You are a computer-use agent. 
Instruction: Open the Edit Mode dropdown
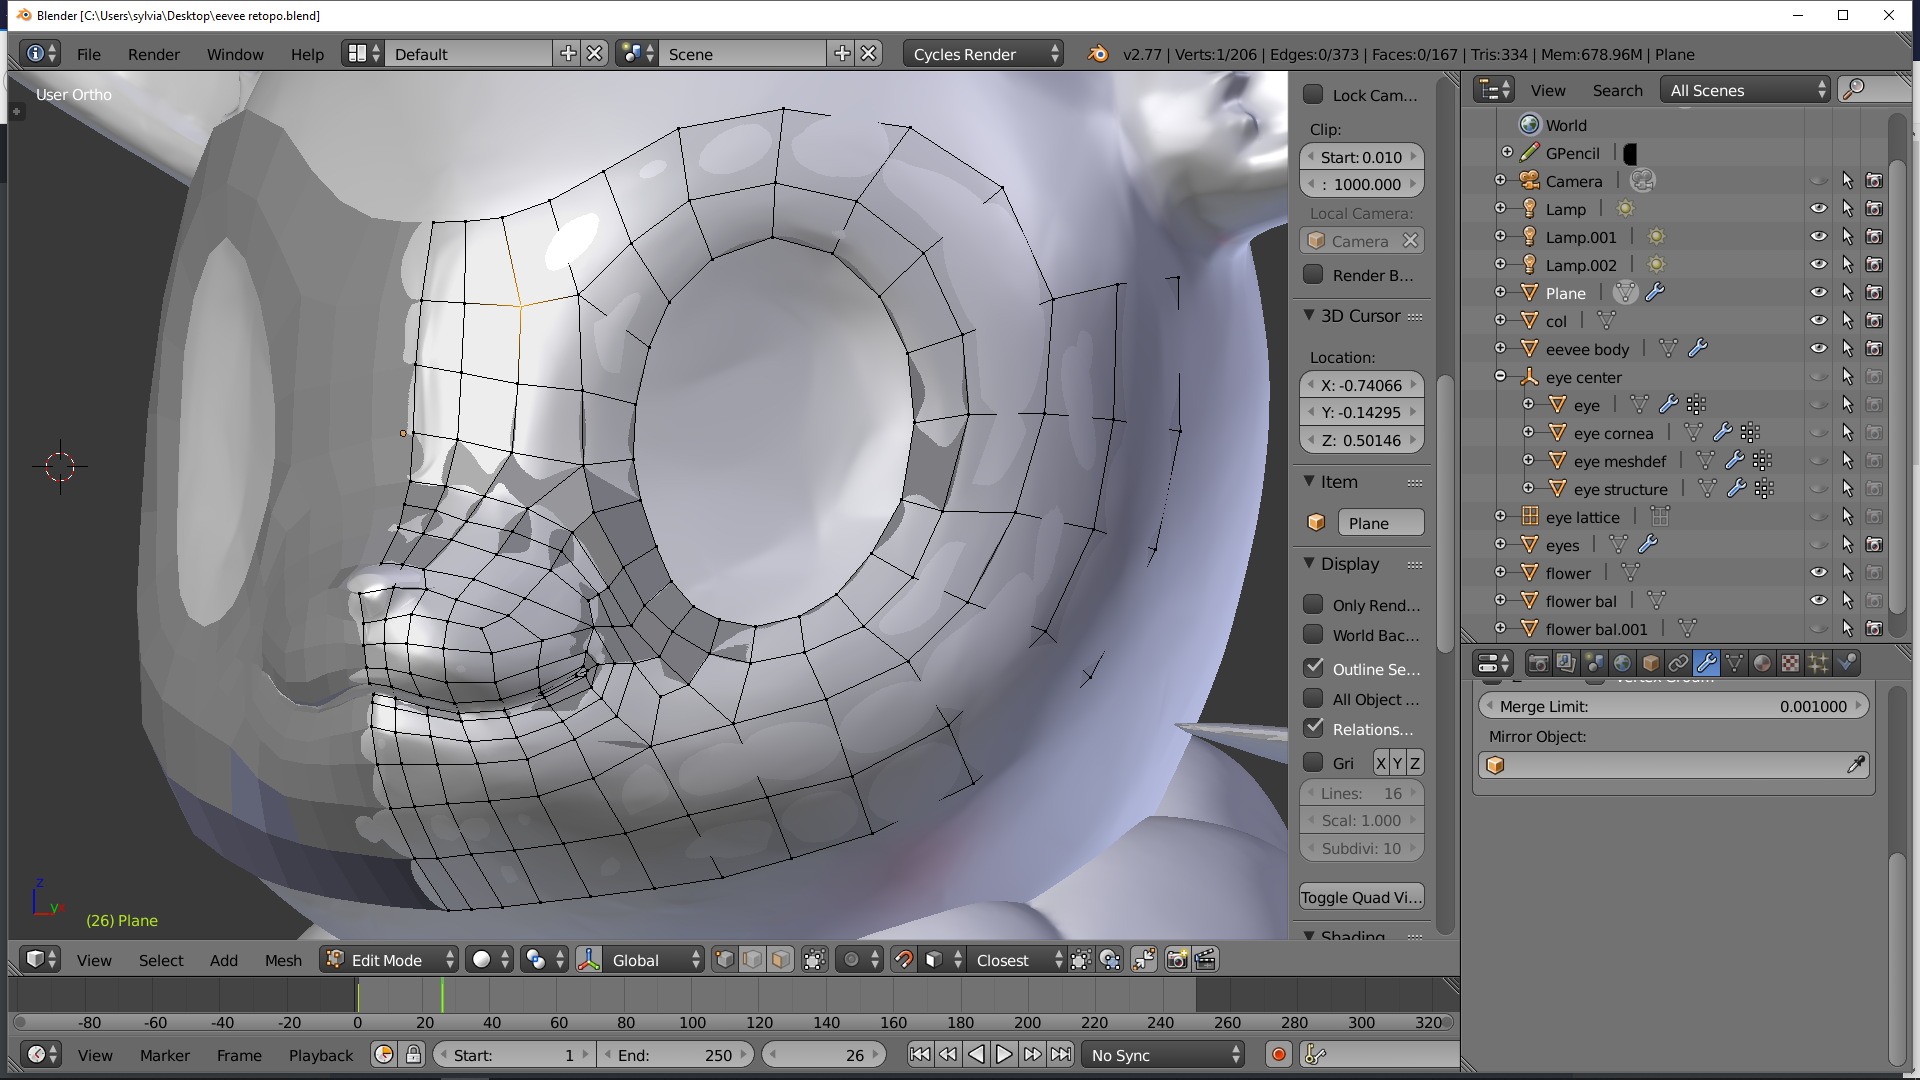(388, 959)
